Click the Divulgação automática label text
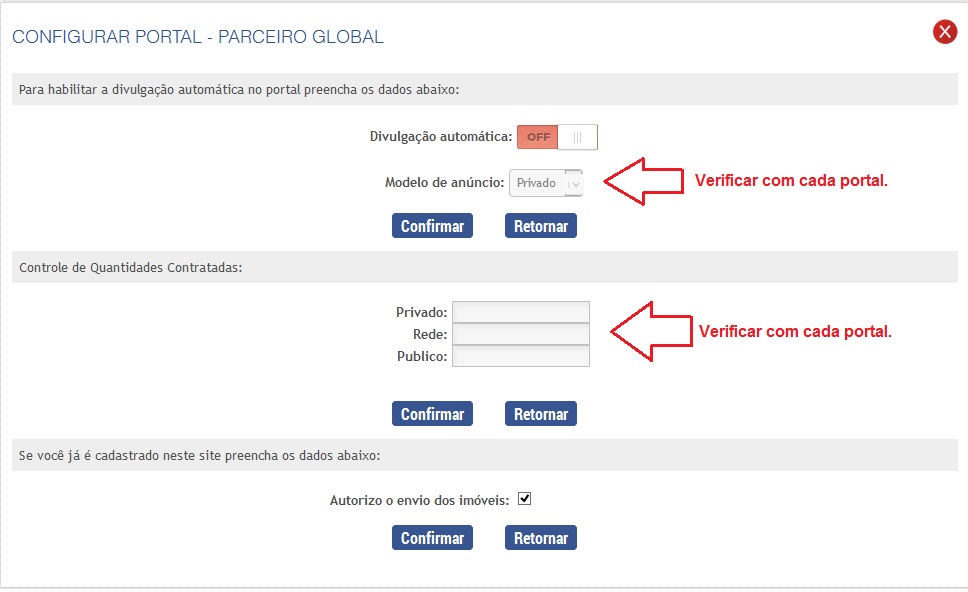968x592 pixels. pyautogui.click(x=441, y=136)
